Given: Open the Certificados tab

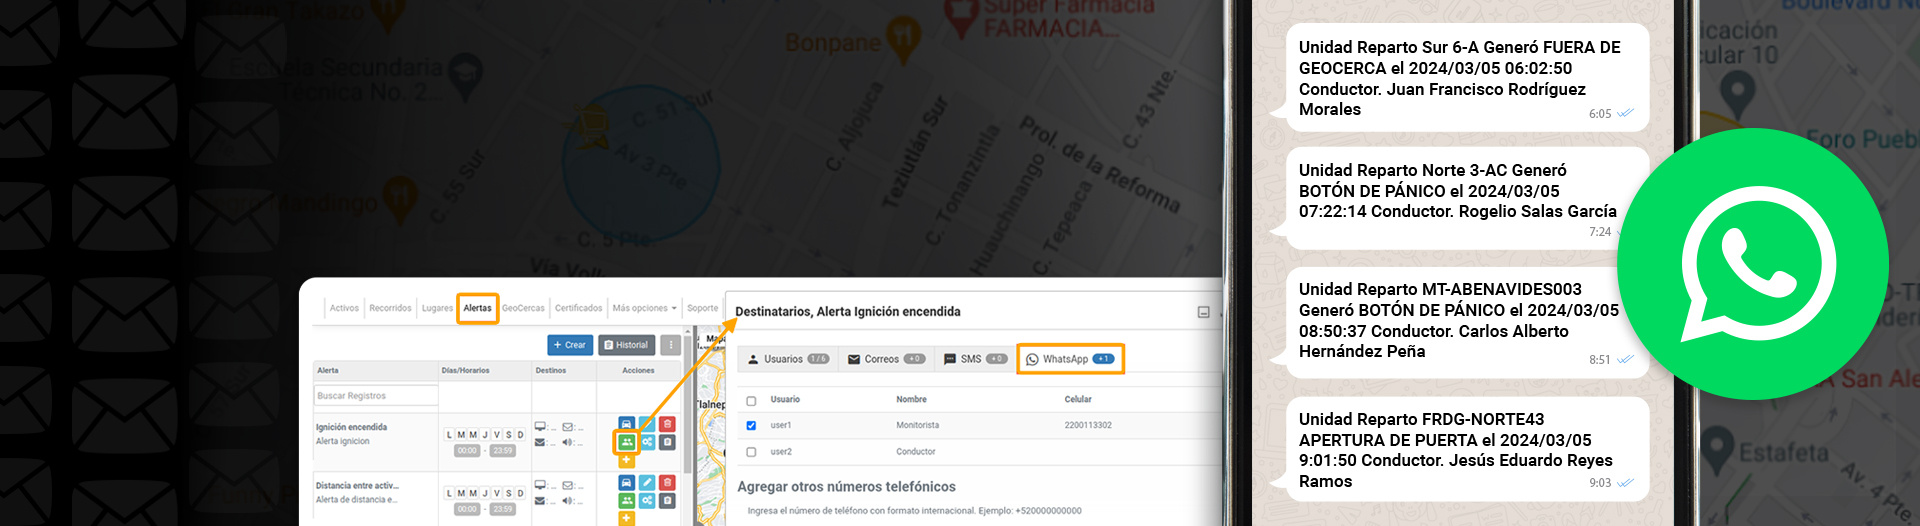Looking at the screenshot, I should pyautogui.click(x=578, y=308).
